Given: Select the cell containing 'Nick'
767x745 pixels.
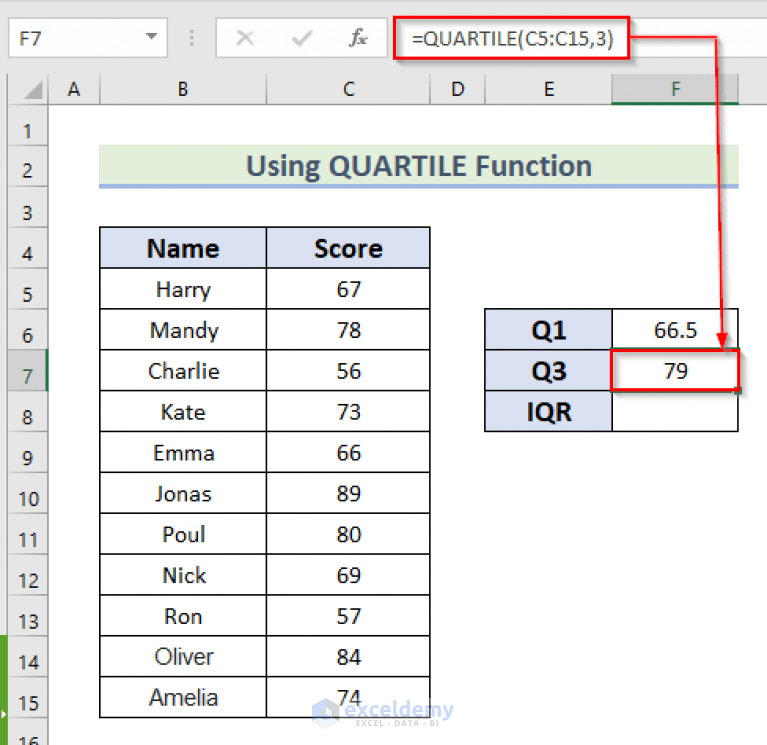Looking at the screenshot, I should [183, 575].
